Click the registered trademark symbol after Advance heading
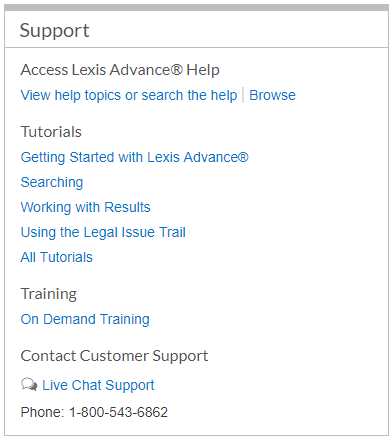 [x=177, y=70]
